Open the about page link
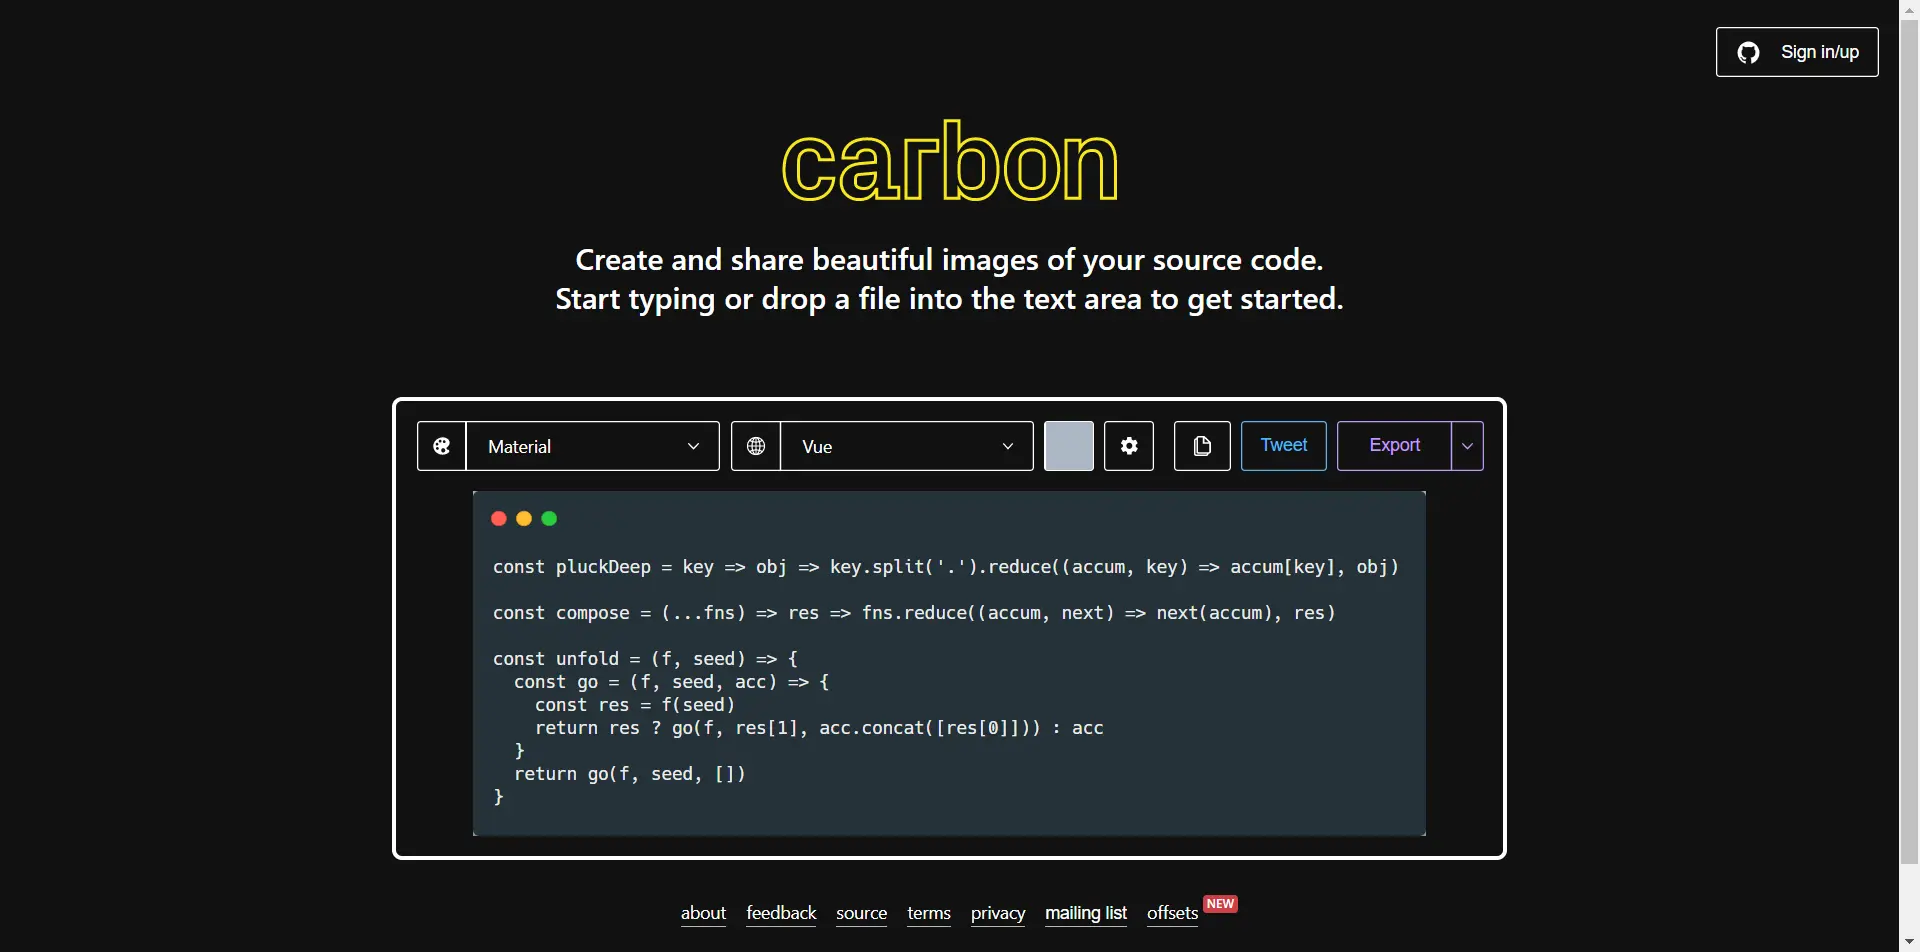 (704, 913)
